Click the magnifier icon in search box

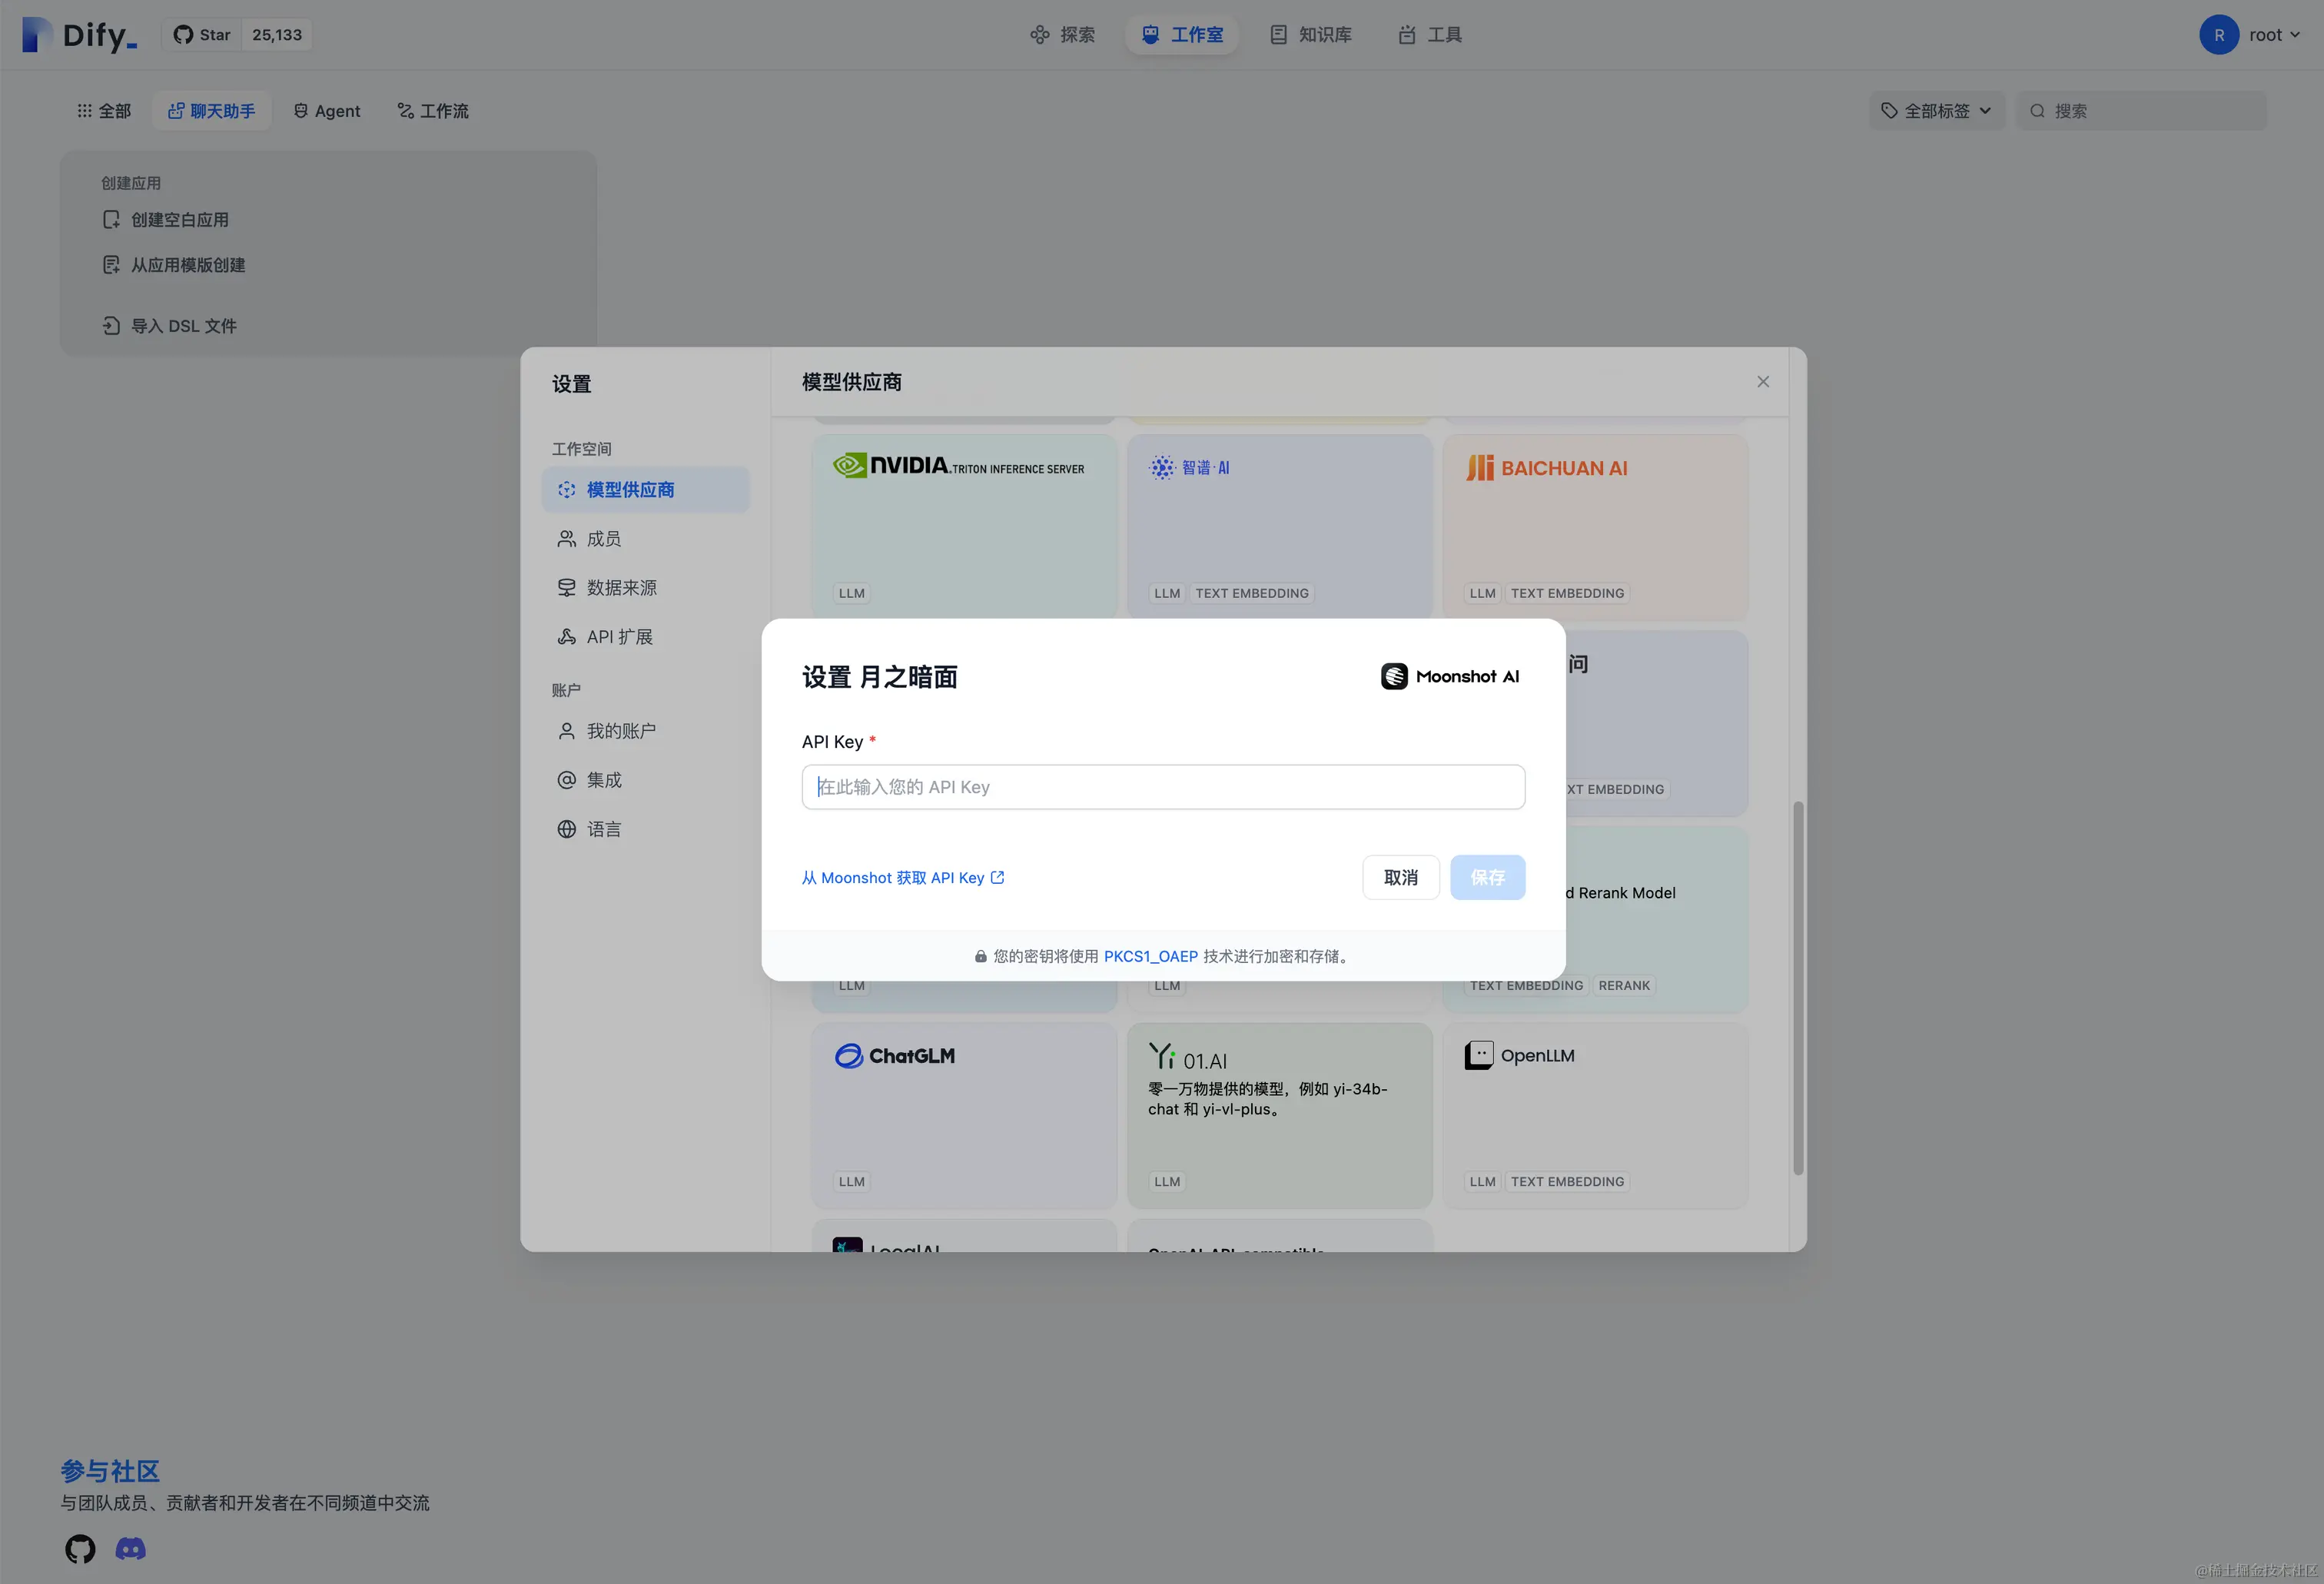(2037, 111)
